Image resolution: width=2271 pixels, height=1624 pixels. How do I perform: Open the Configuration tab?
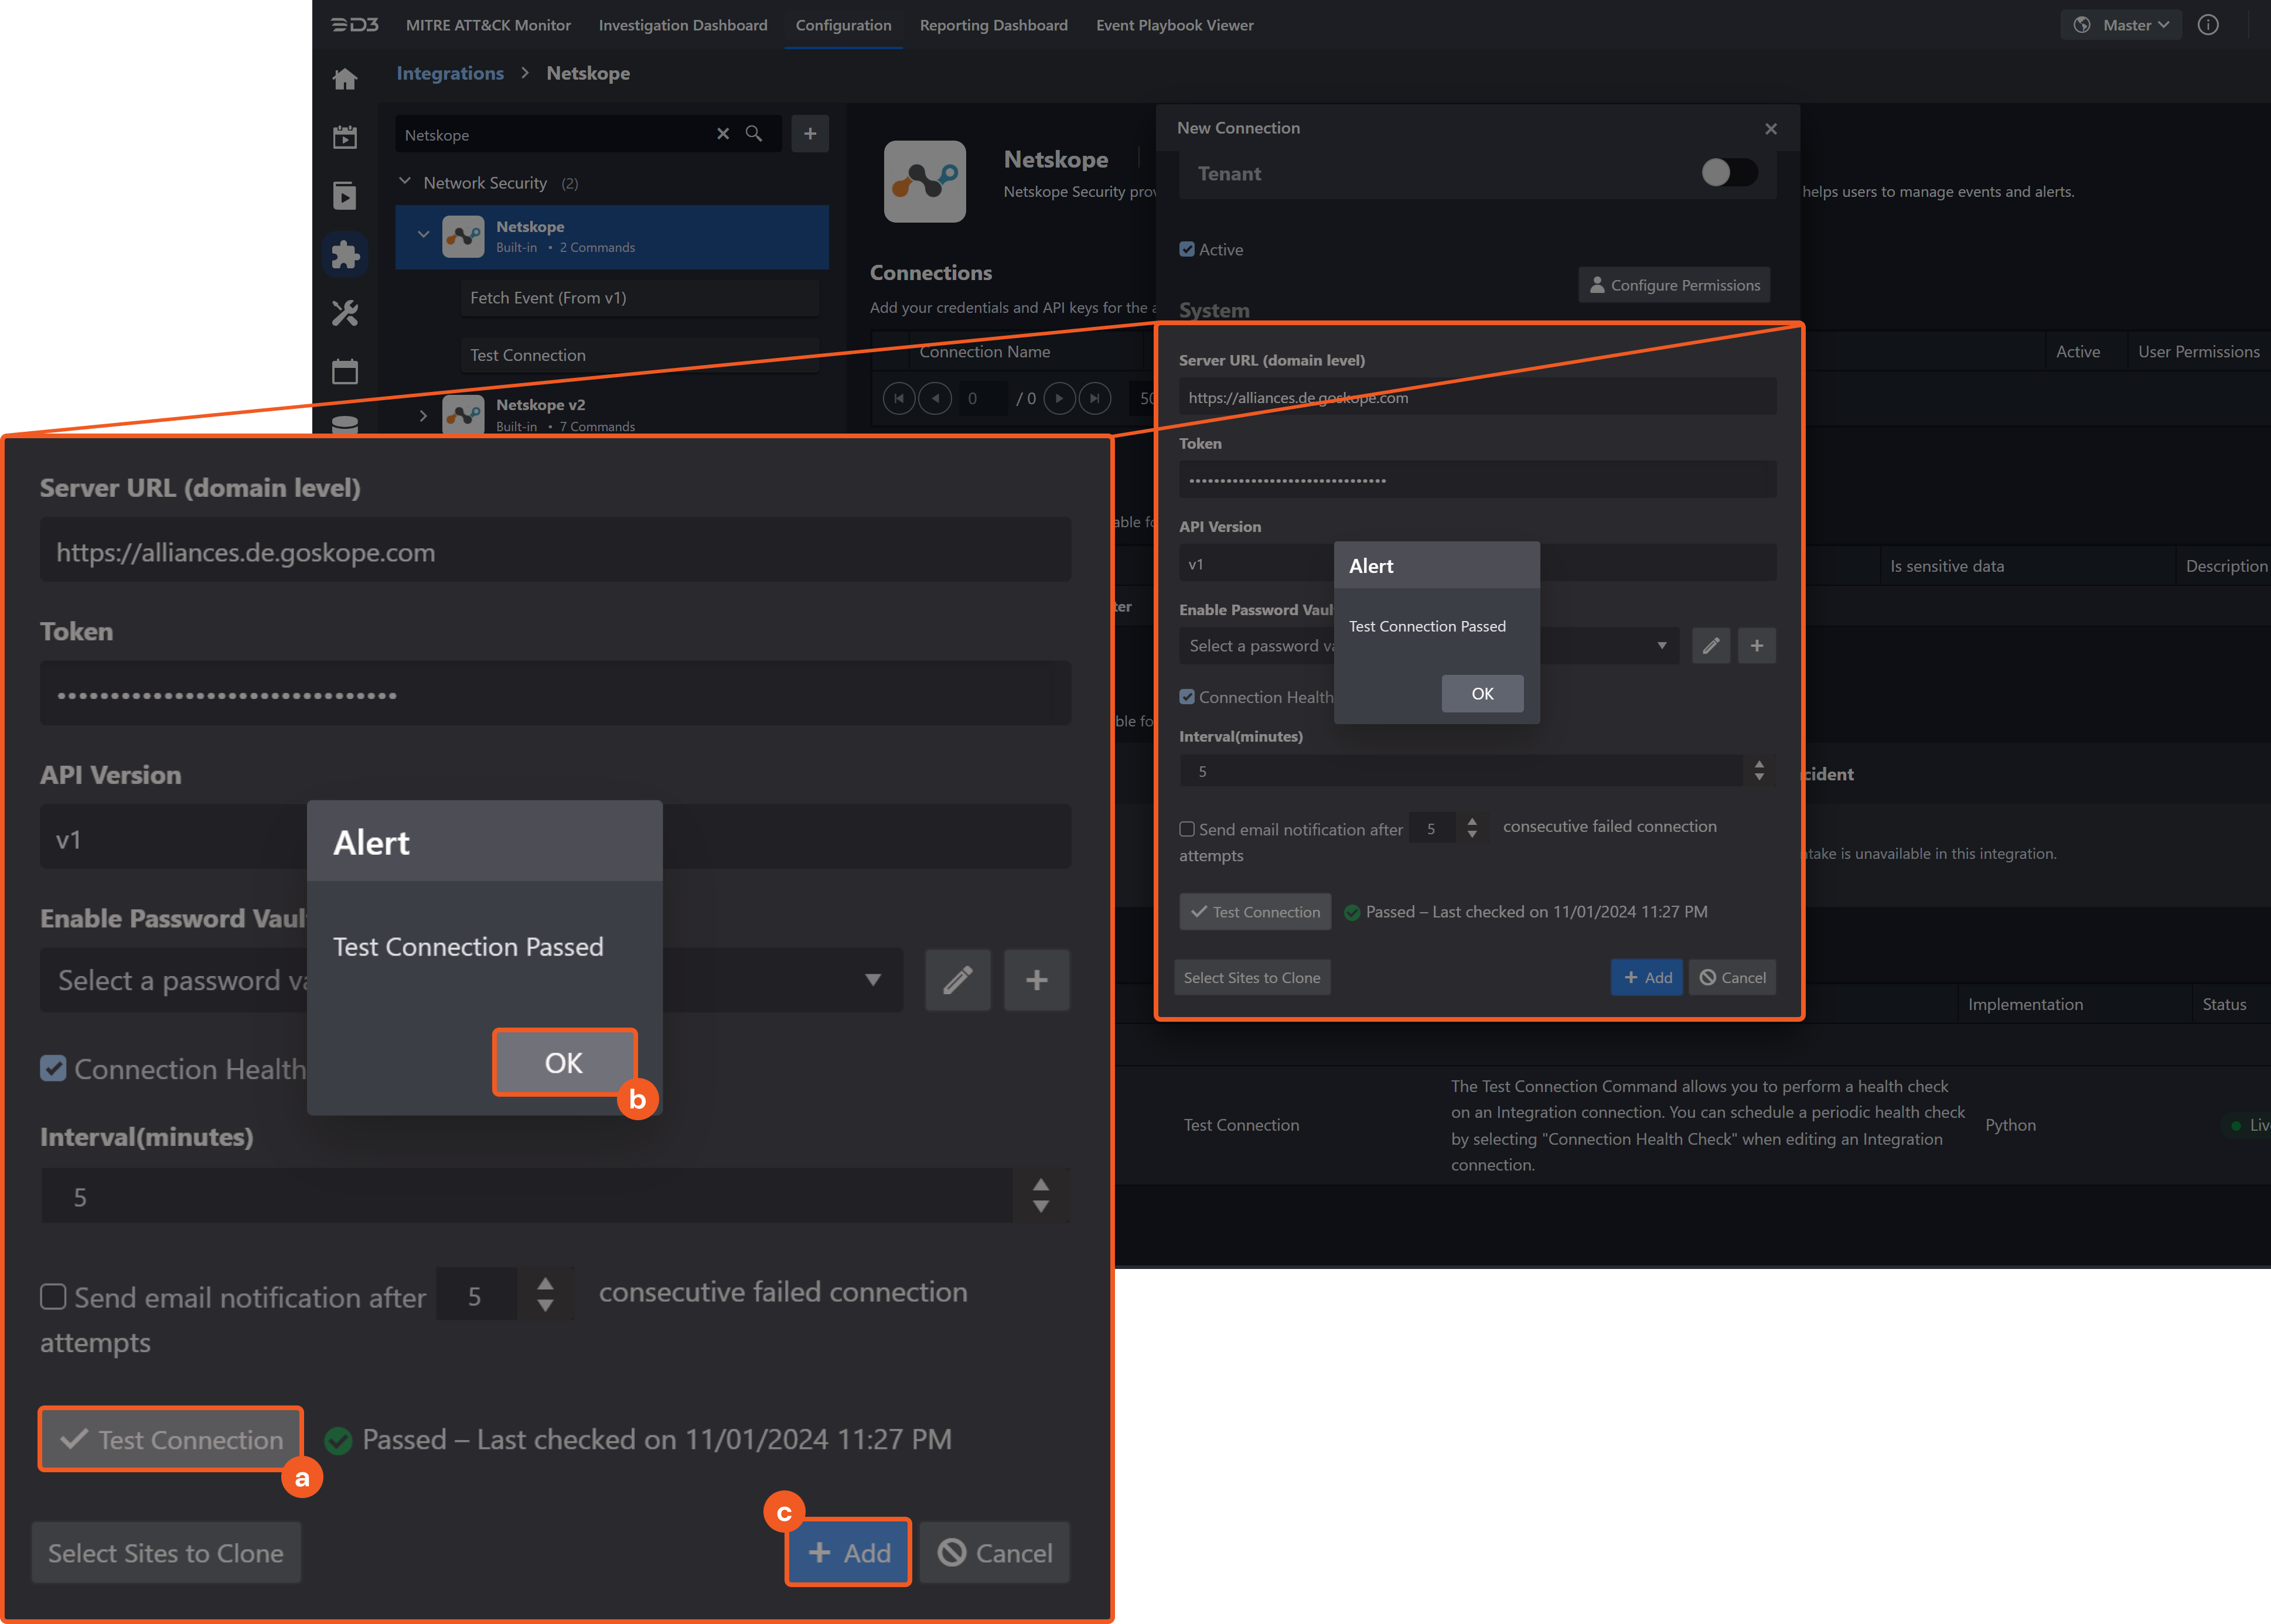(x=843, y=25)
